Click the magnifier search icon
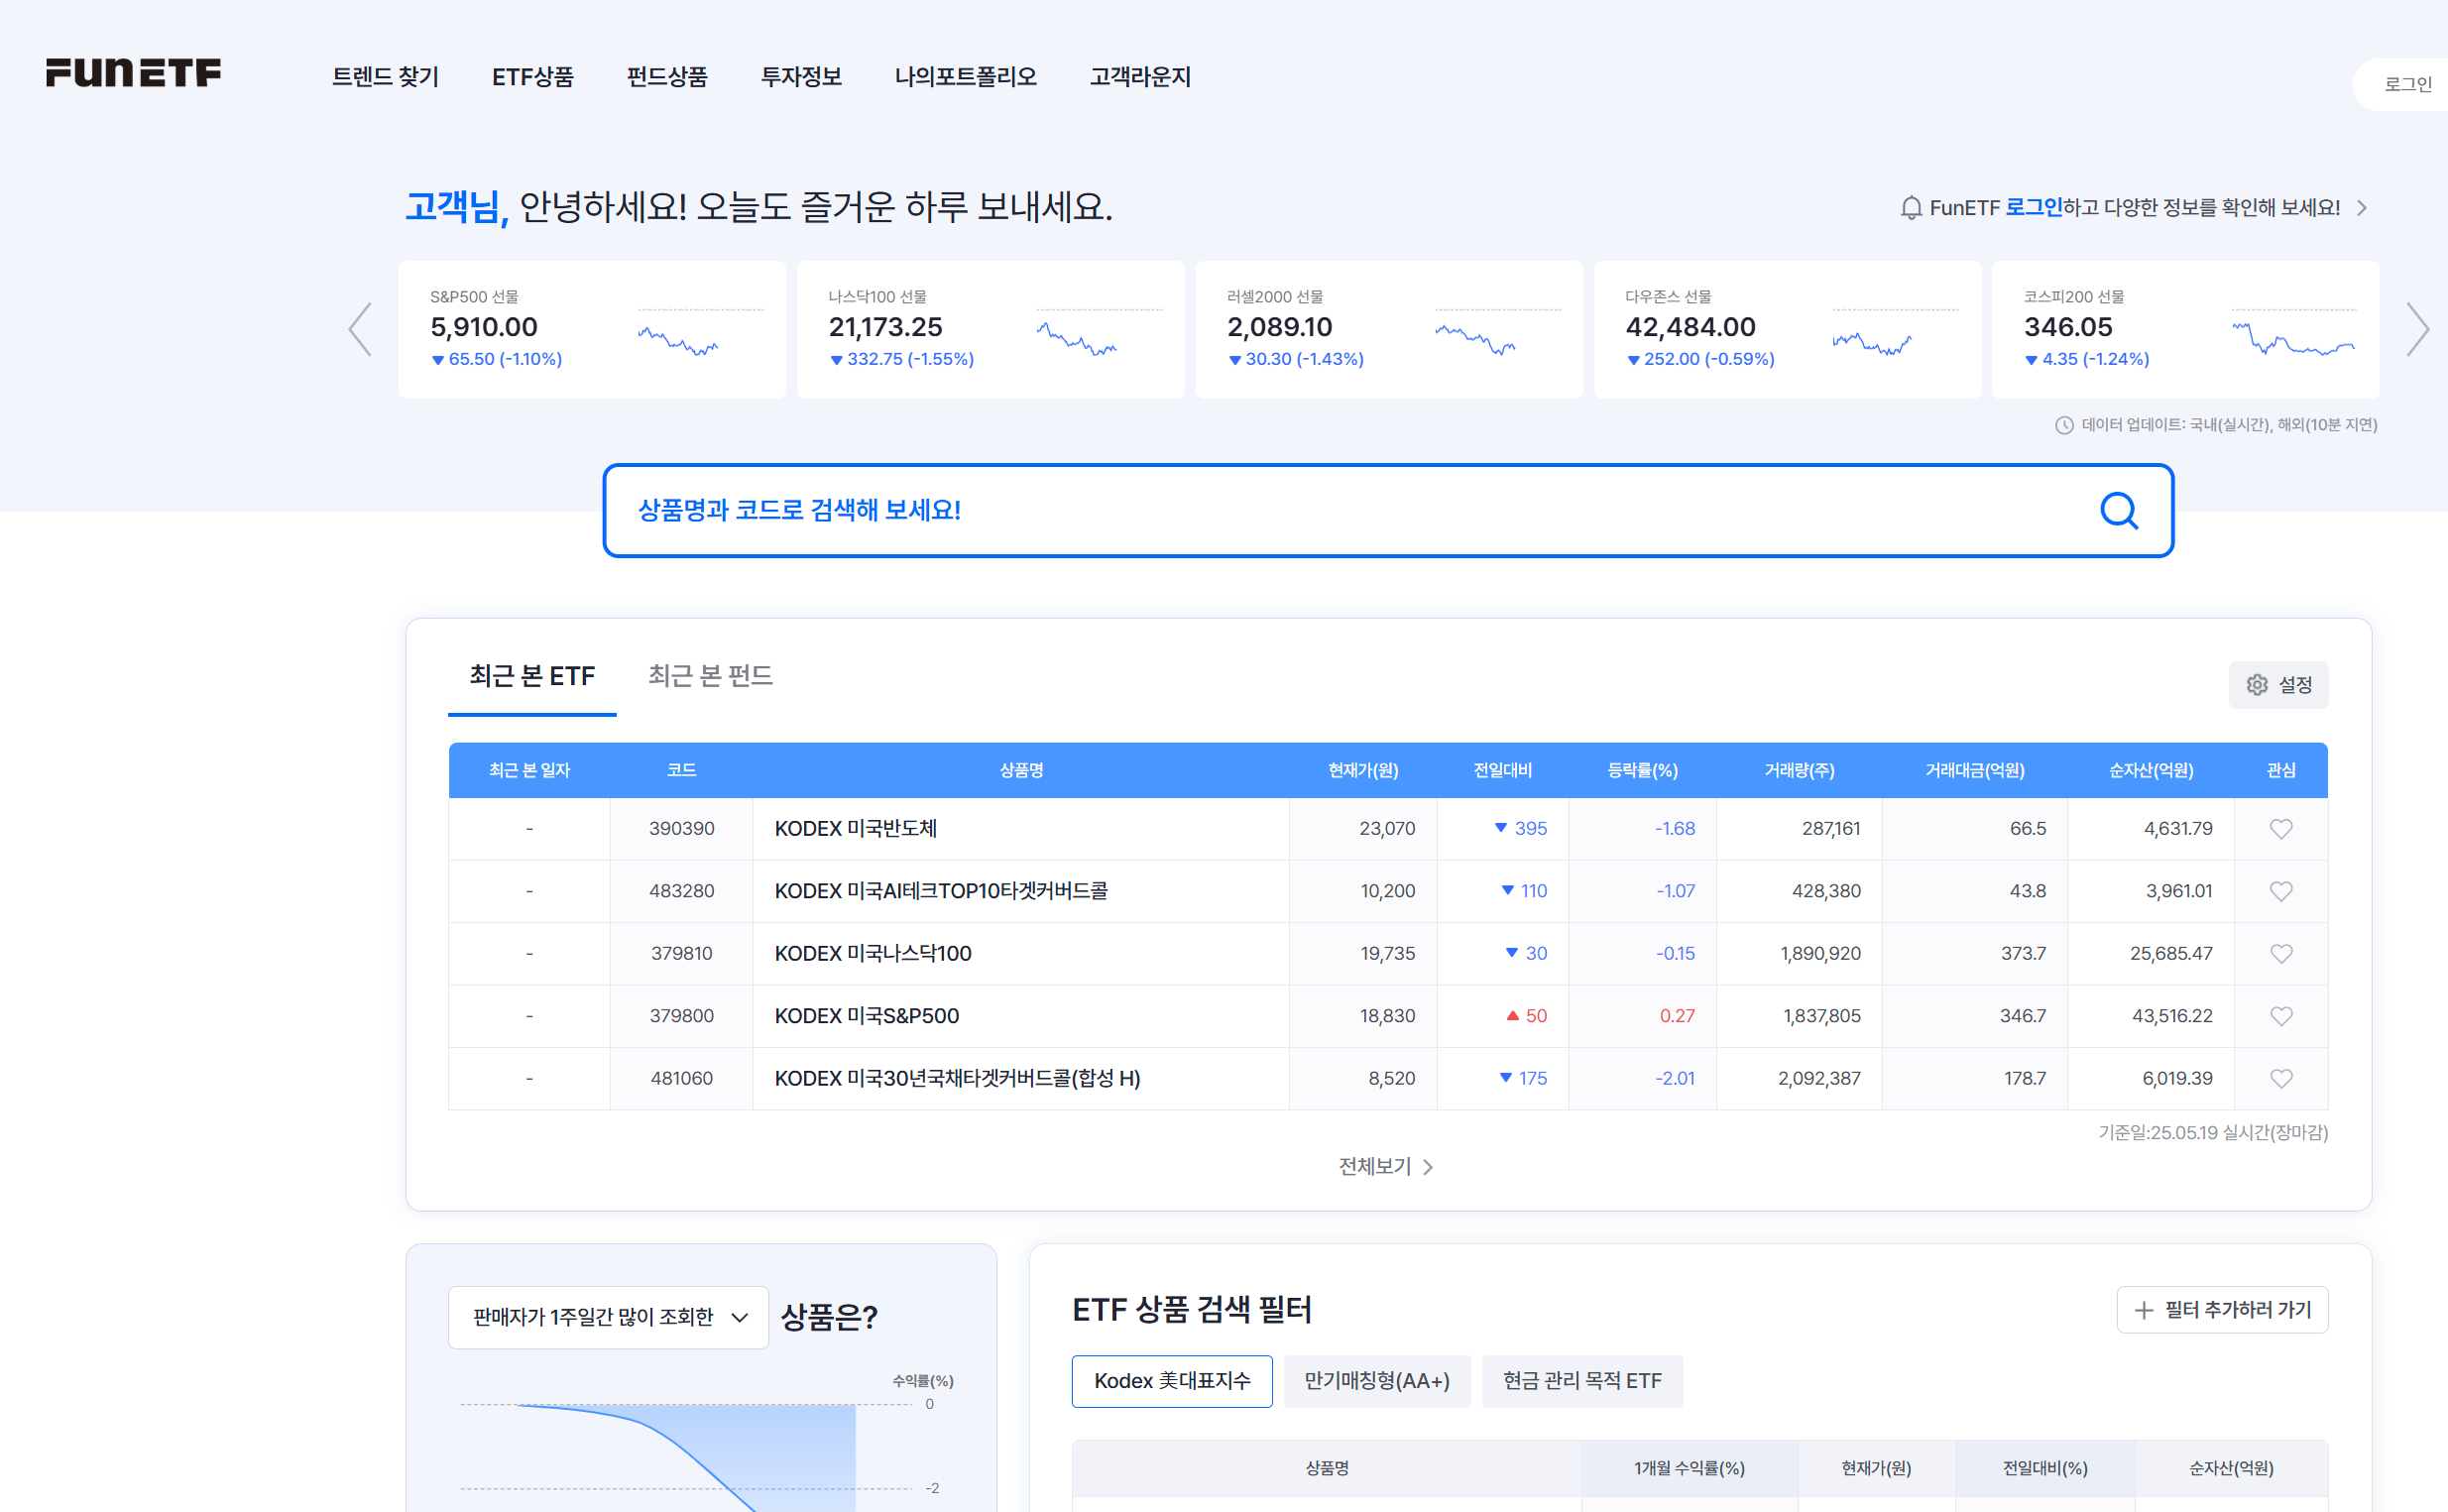2448x1512 pixels. (2118, 511)
